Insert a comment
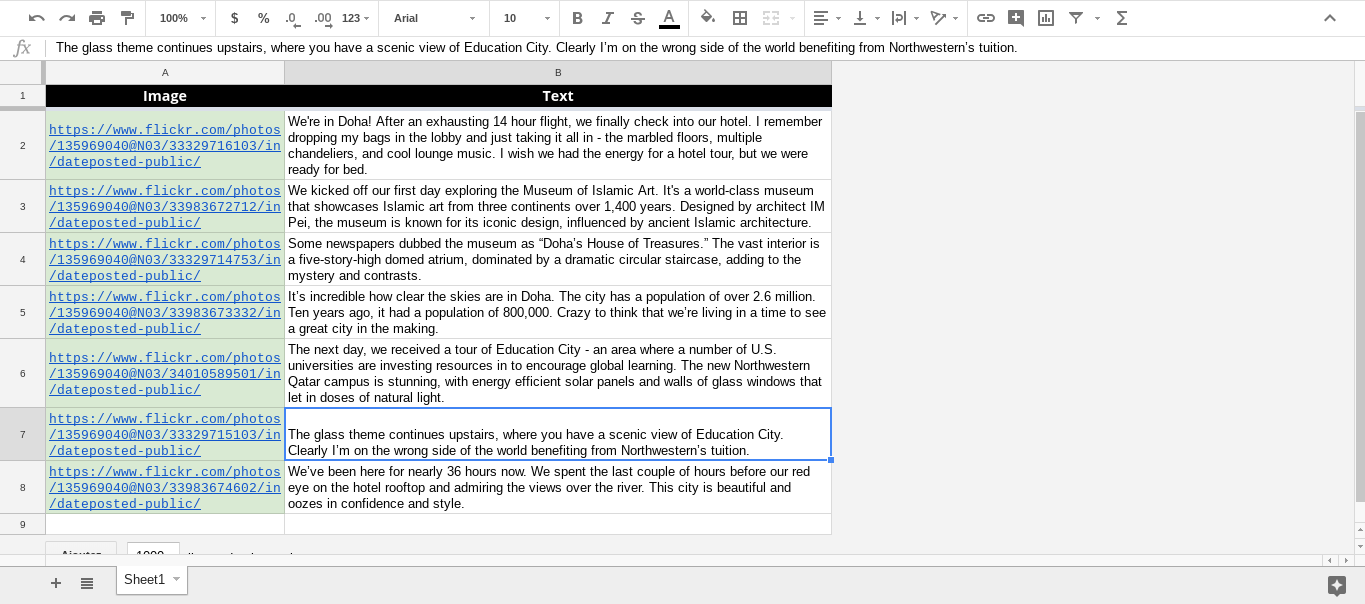This screenshot has width=1365, height=604. (1016, 18)
